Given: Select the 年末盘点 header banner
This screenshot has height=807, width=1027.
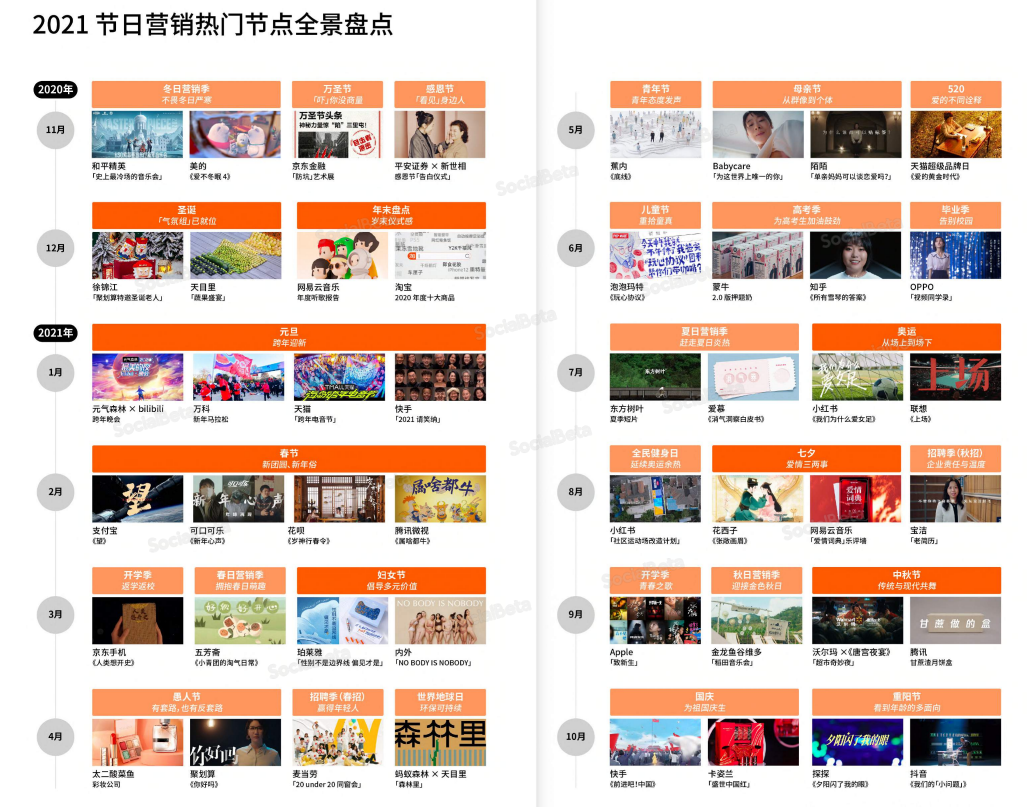Looking at the screenshot, I should (x=391, y=215).
